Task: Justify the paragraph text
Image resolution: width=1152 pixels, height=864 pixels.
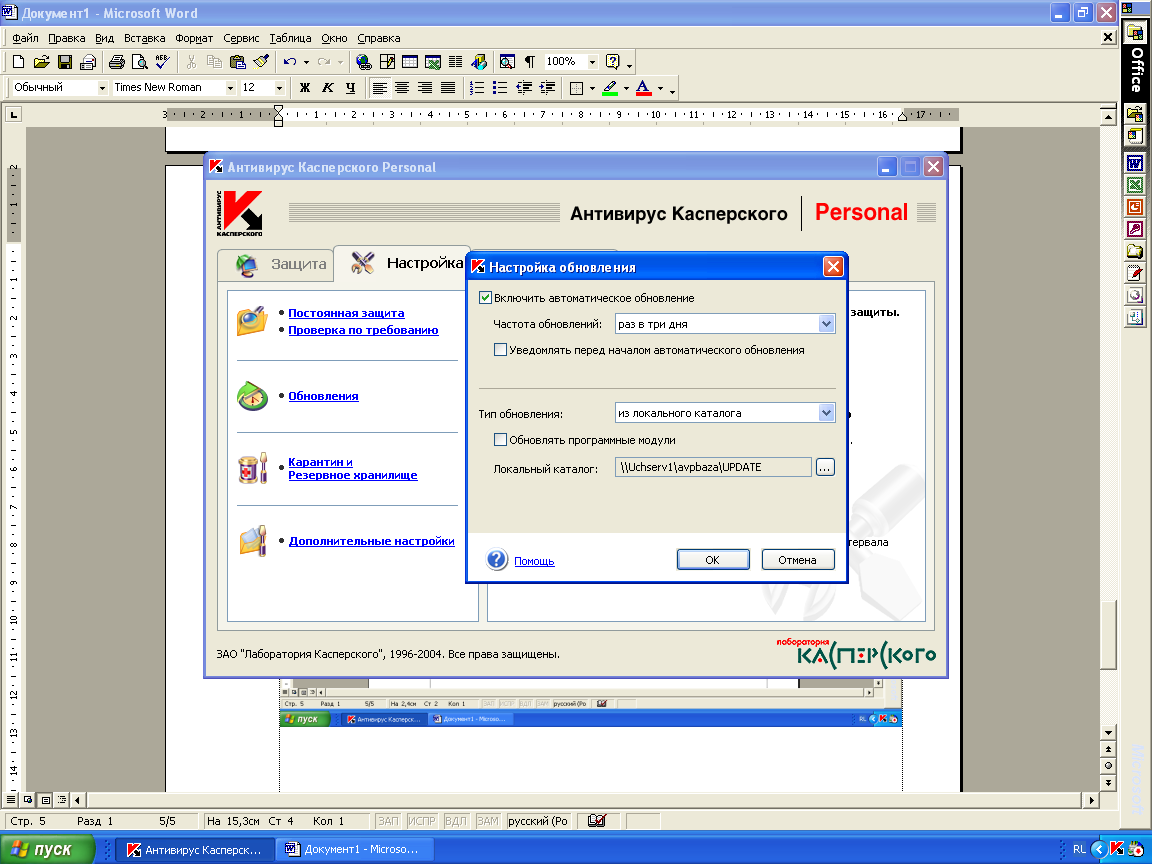Action: point(448,87)
